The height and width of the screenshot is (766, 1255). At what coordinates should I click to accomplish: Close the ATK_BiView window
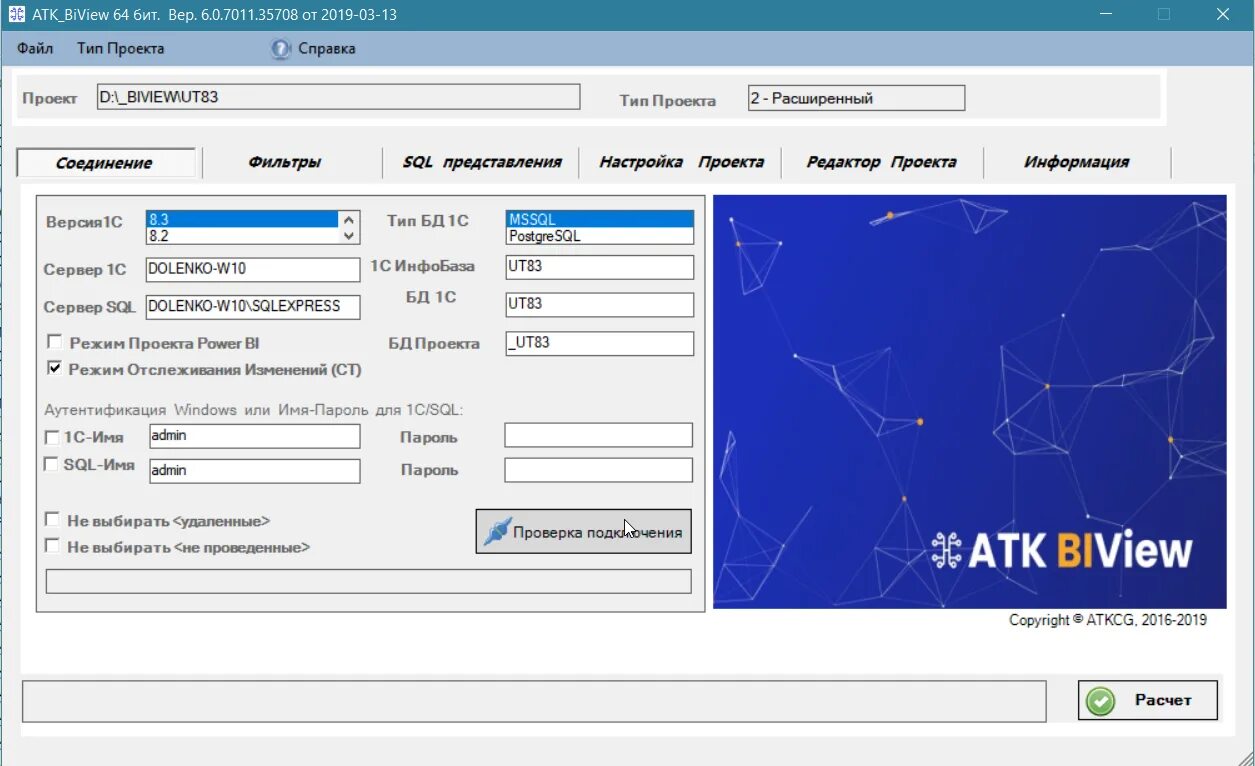pyautogui.click(x=1223, y=14)
